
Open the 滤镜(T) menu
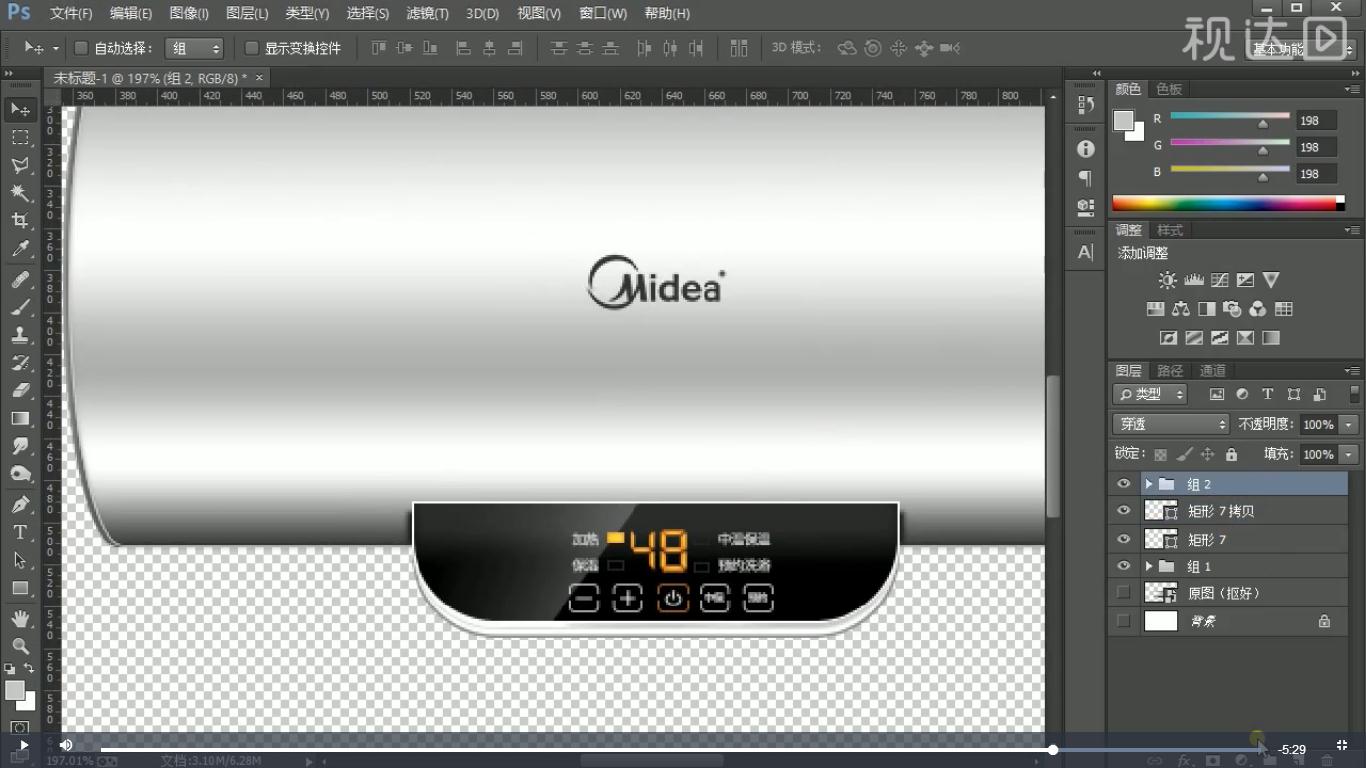[427, 14]
